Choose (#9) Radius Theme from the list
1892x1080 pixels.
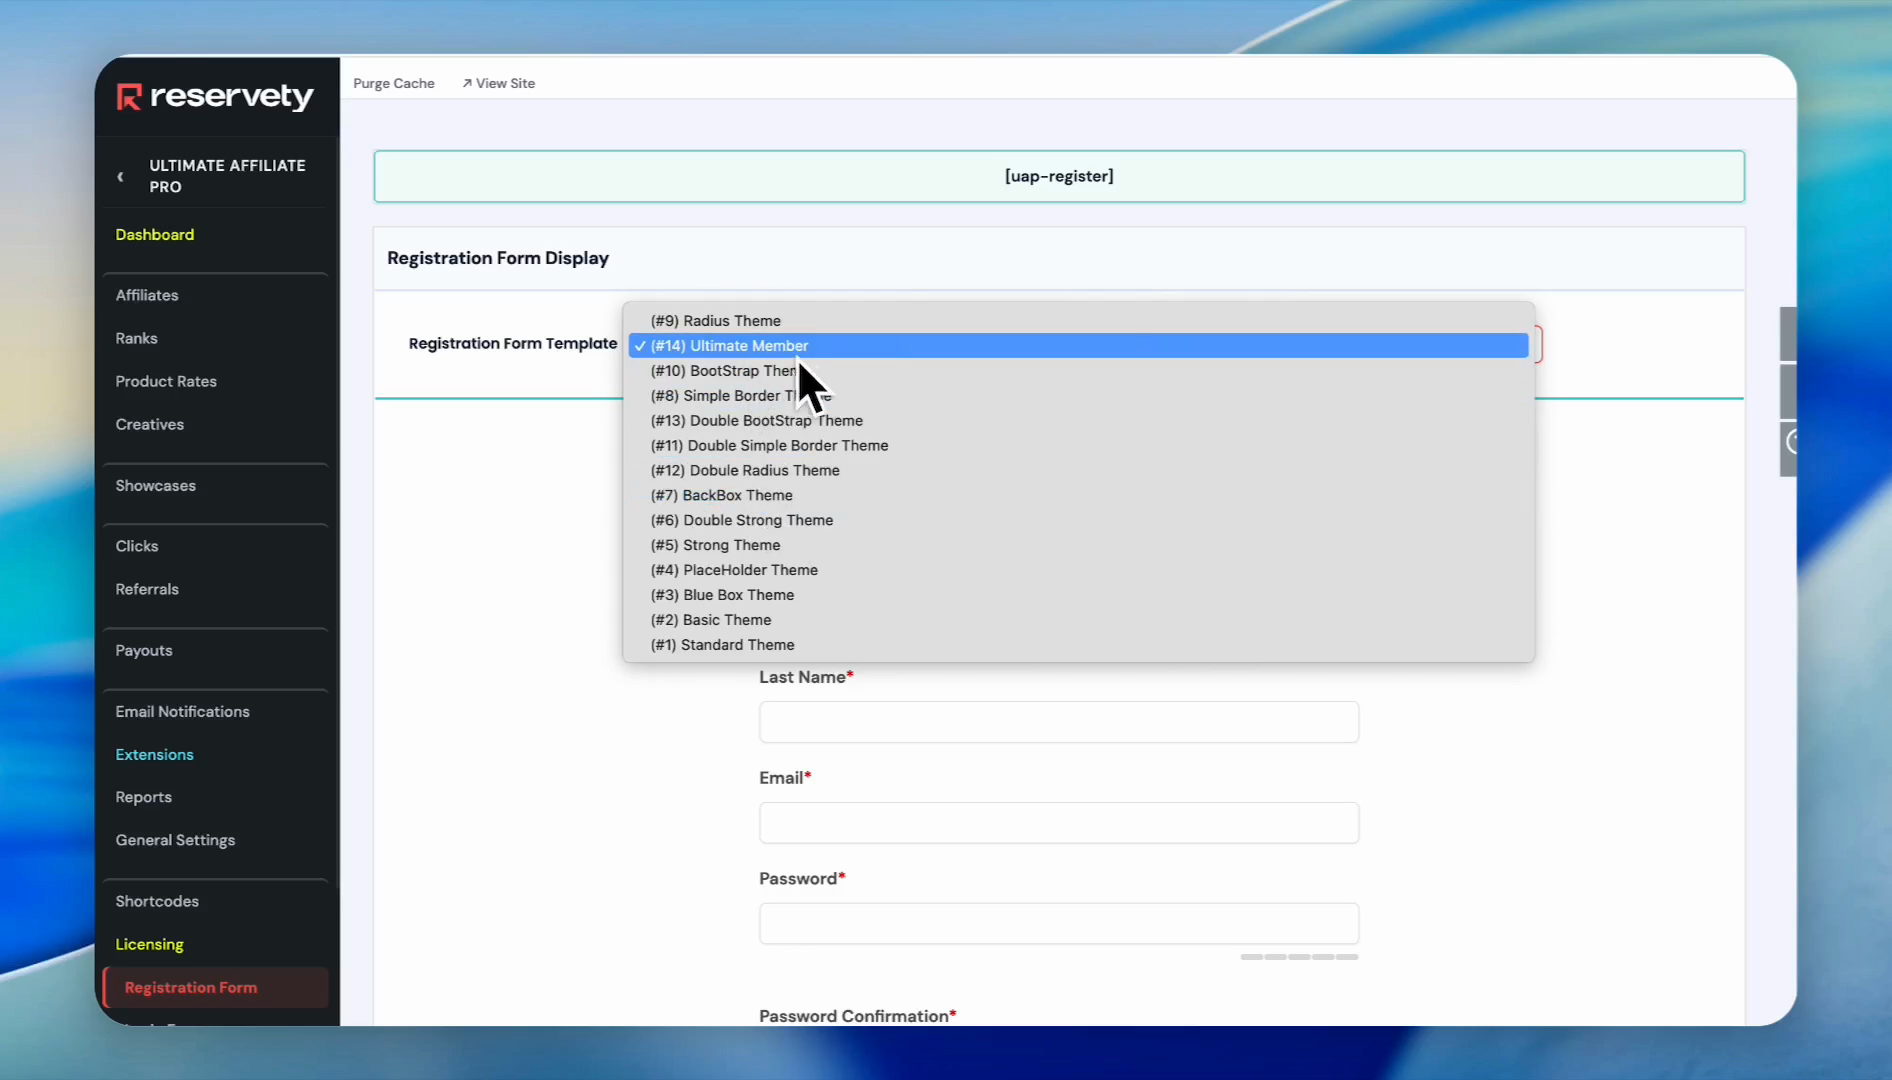click(715, 321)
